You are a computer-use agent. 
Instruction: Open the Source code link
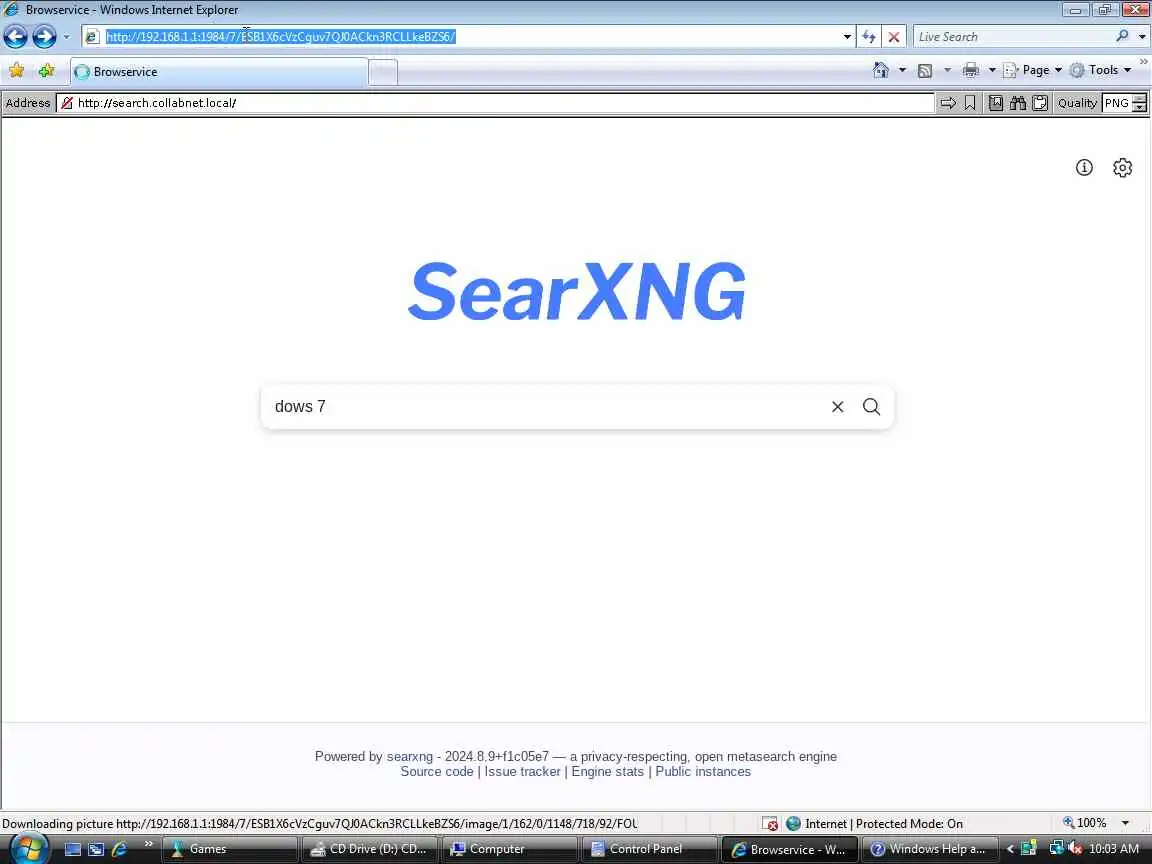[436, 771]
